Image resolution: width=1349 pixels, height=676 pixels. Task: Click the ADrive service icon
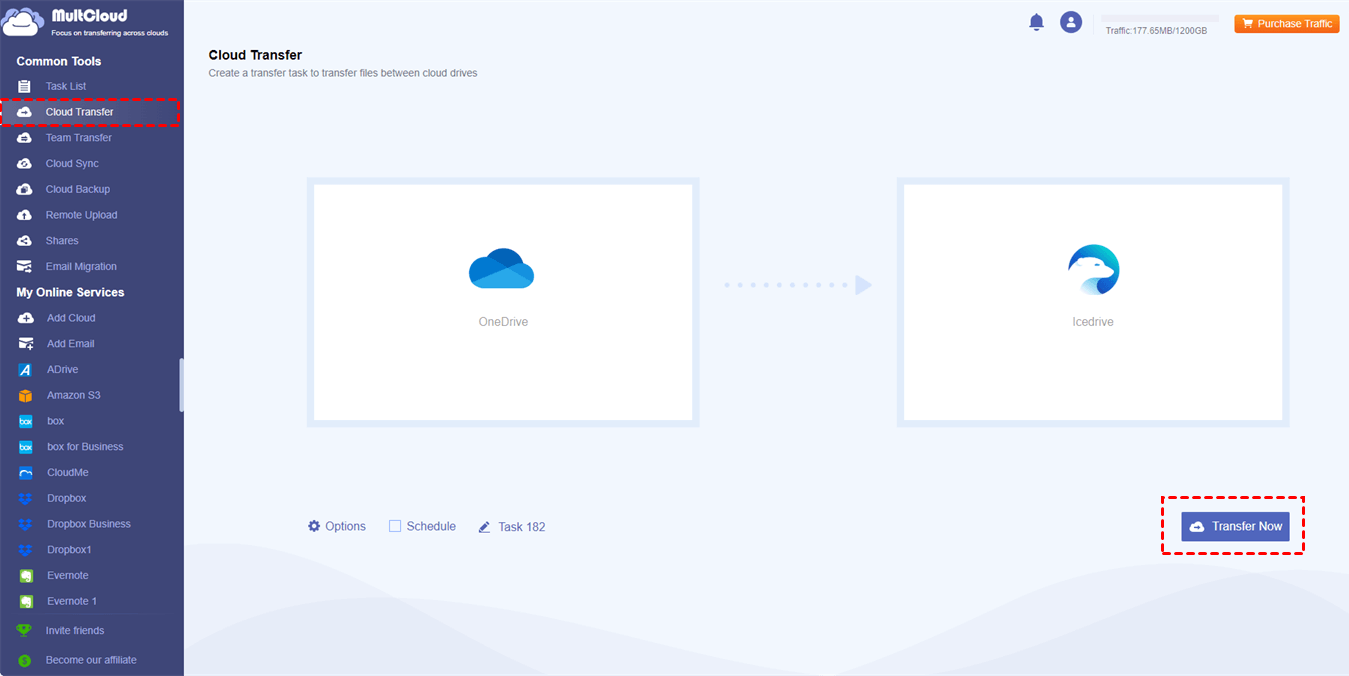(x=26, y=370)
